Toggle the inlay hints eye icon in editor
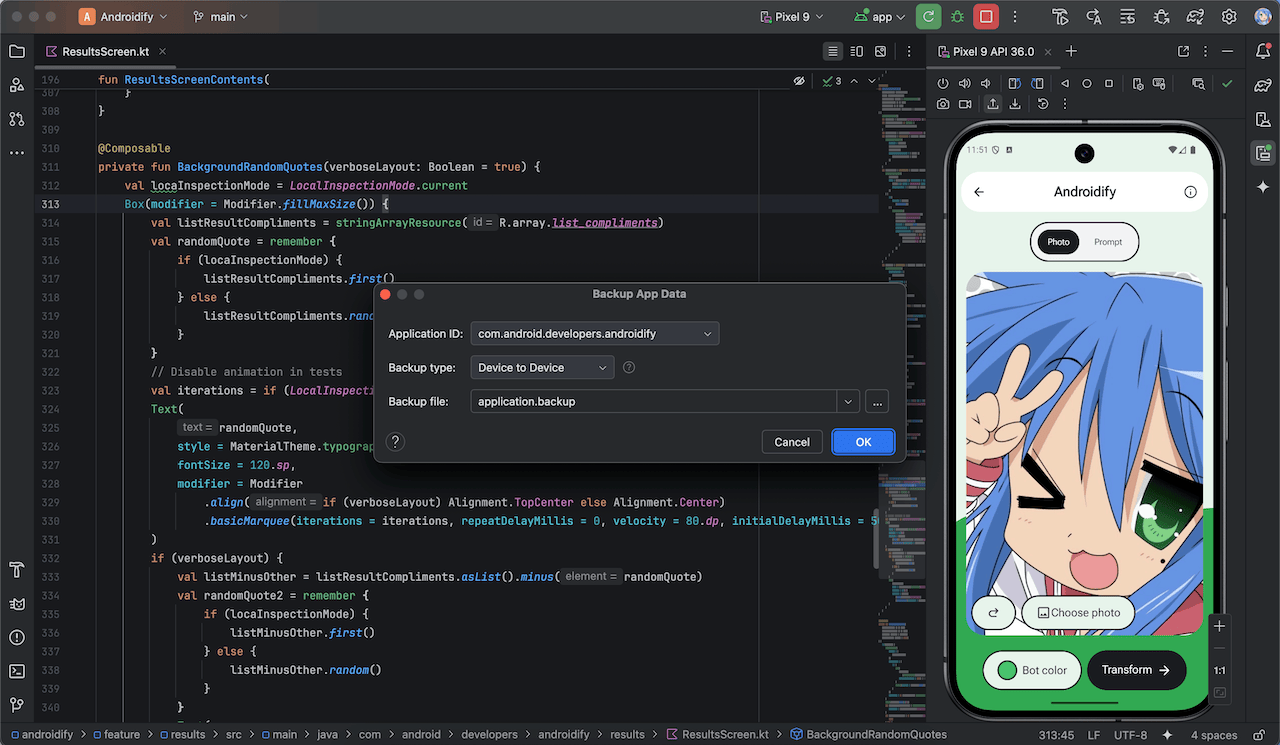The width and height of the screenshot is (1280, 745). (799, 81)
